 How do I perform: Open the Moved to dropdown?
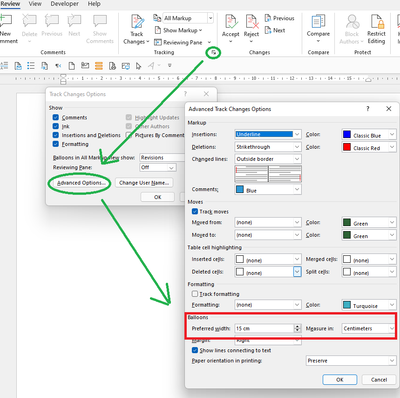coord(268,235)
